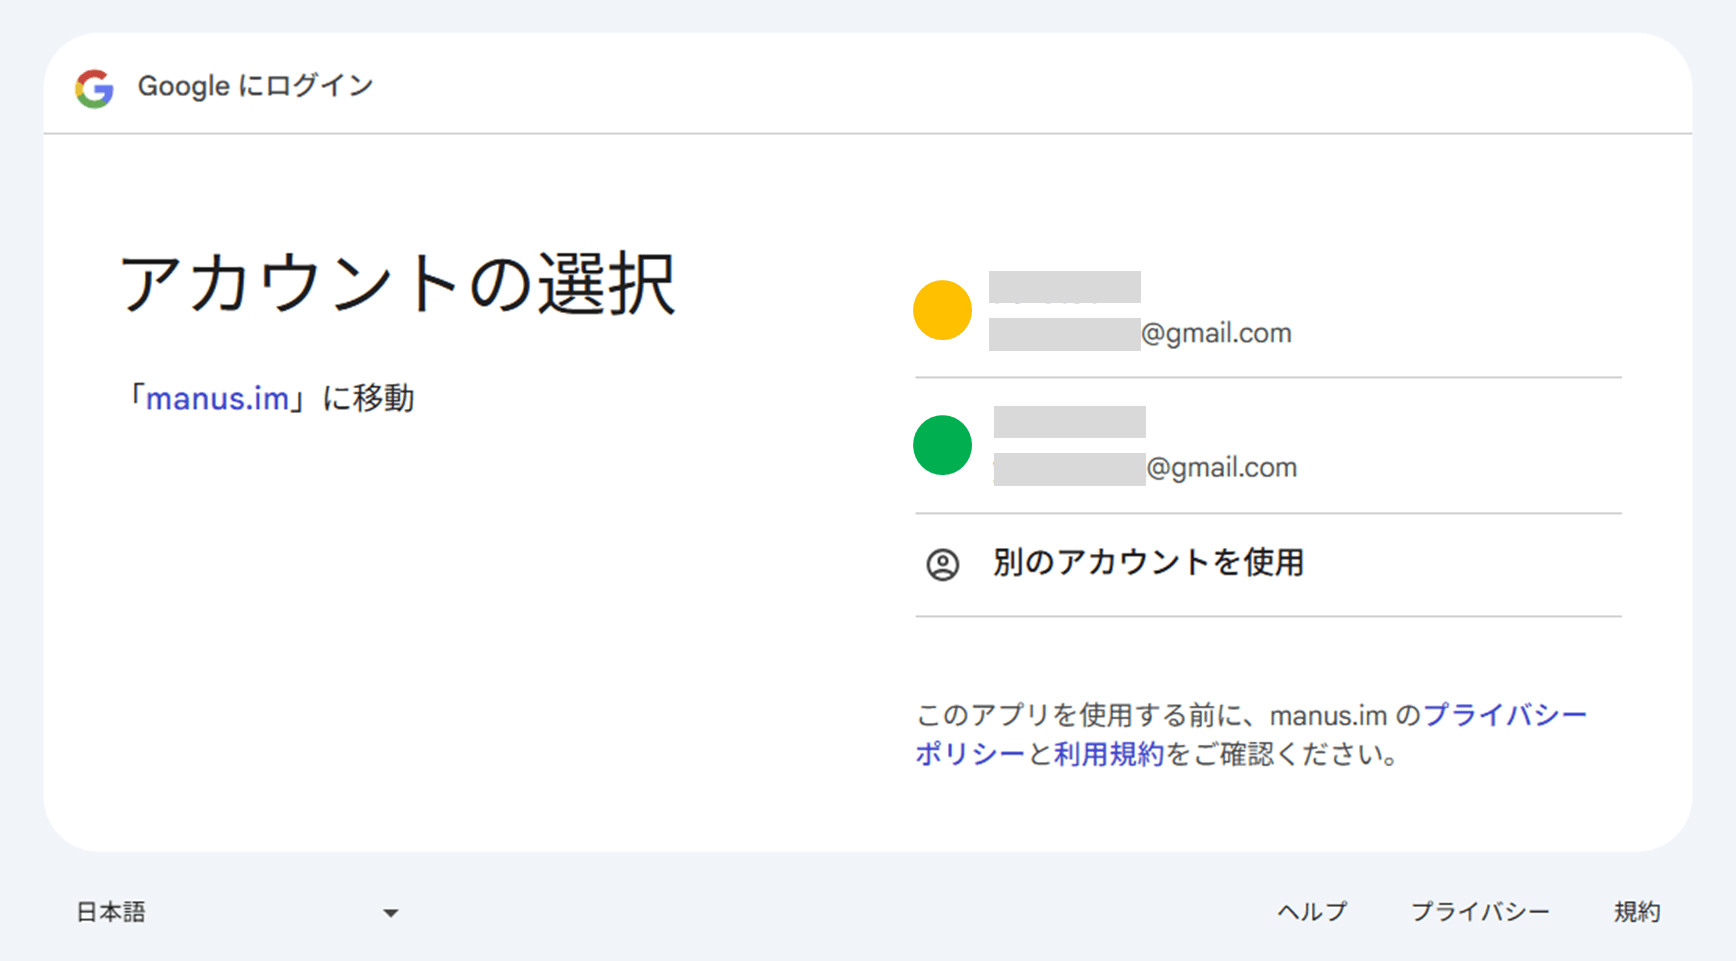Open the プライバシー footer link
The height and width of the screenshot is (961, 1736).
[x=1480, y=912]
